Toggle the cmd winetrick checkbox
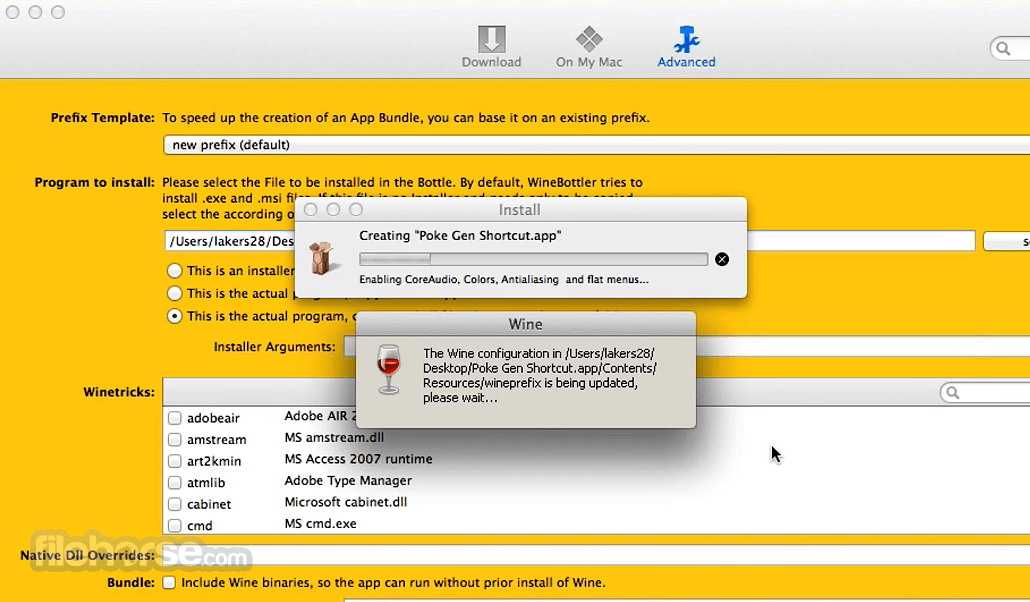Image resolution: width=1030 pixels, height=602 pixels. [x=174, y=525]
